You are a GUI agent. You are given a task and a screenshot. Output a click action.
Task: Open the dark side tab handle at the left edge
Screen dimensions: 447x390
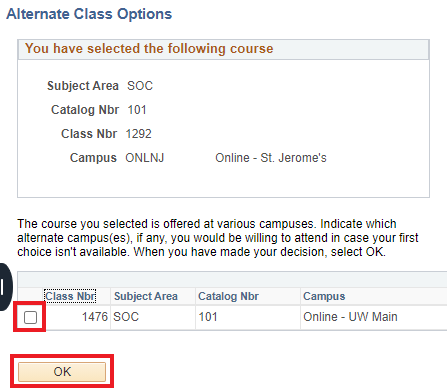5,287
